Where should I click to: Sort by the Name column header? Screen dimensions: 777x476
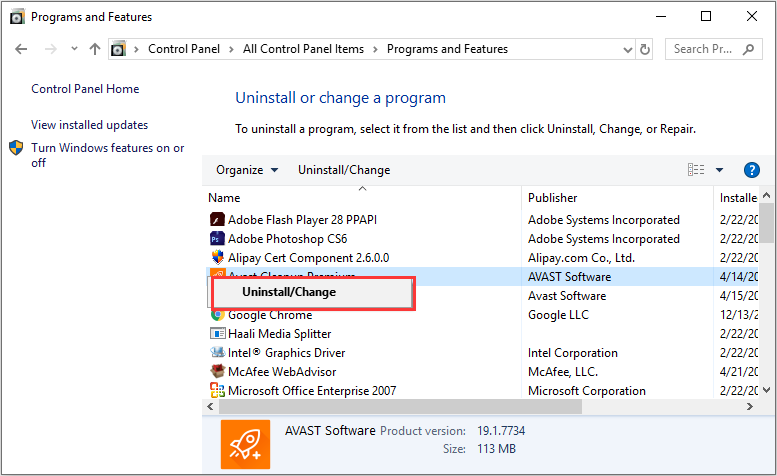coord(362,198)
